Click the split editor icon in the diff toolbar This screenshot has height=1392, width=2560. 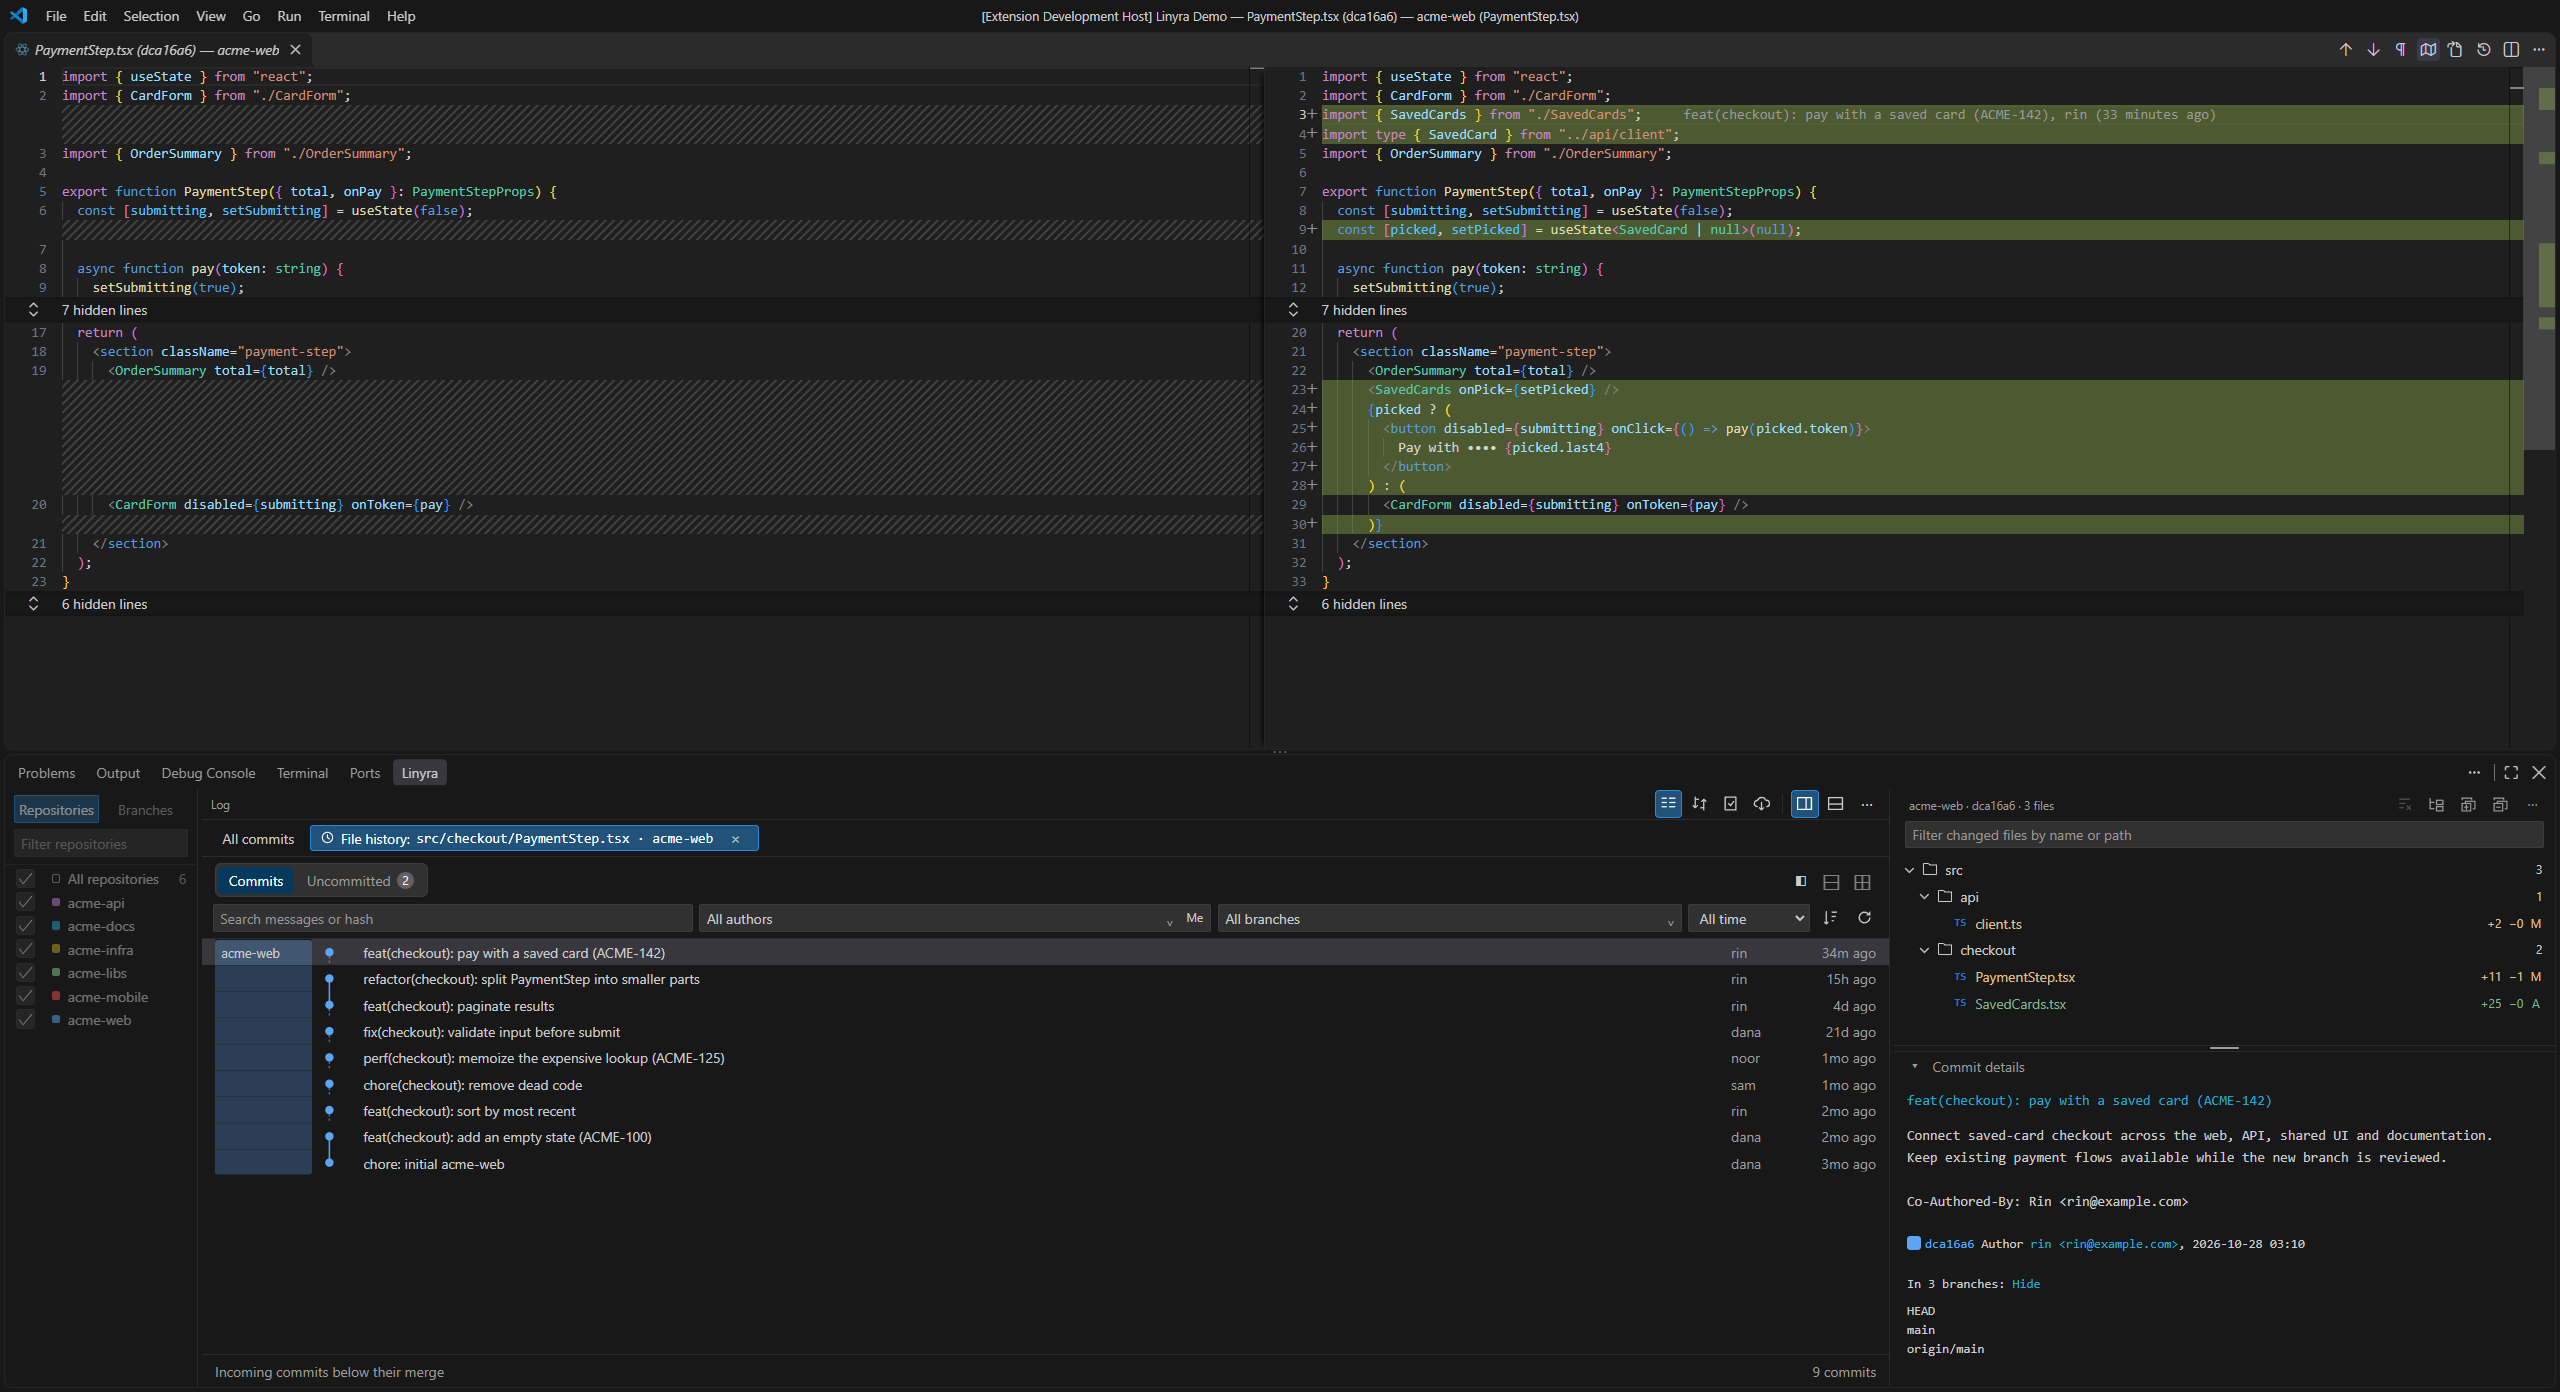2511,50
